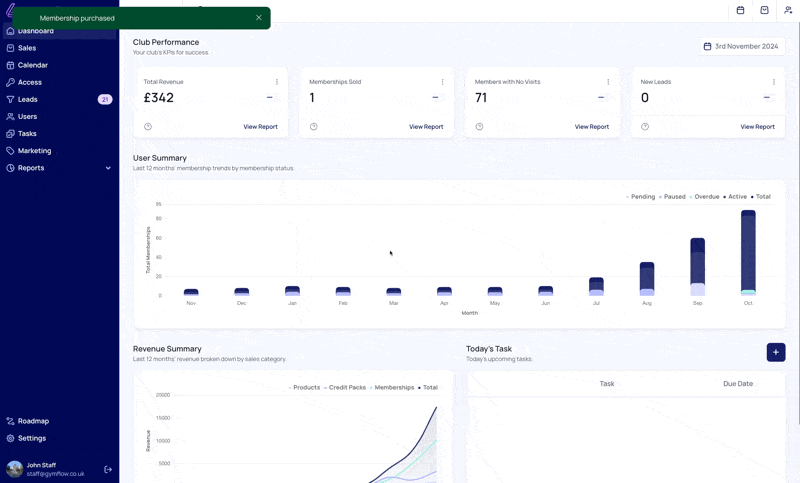Open Total Revenue card three-dot menu
Screen dimensions: 800x483
(x=277, y=82)
